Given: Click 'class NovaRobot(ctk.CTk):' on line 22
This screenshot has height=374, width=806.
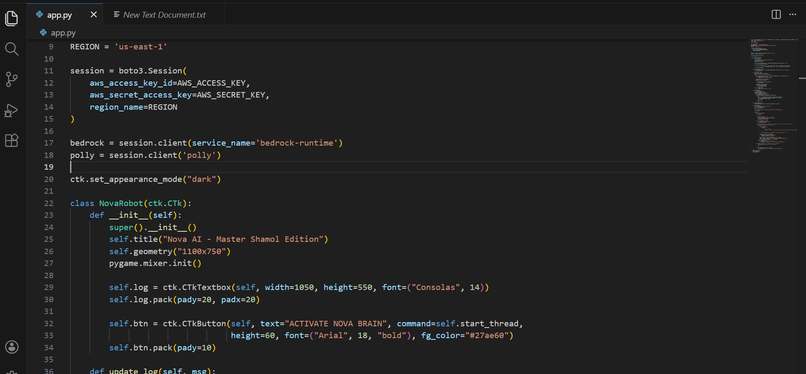Looking at the screenshot, I should 131,203.
